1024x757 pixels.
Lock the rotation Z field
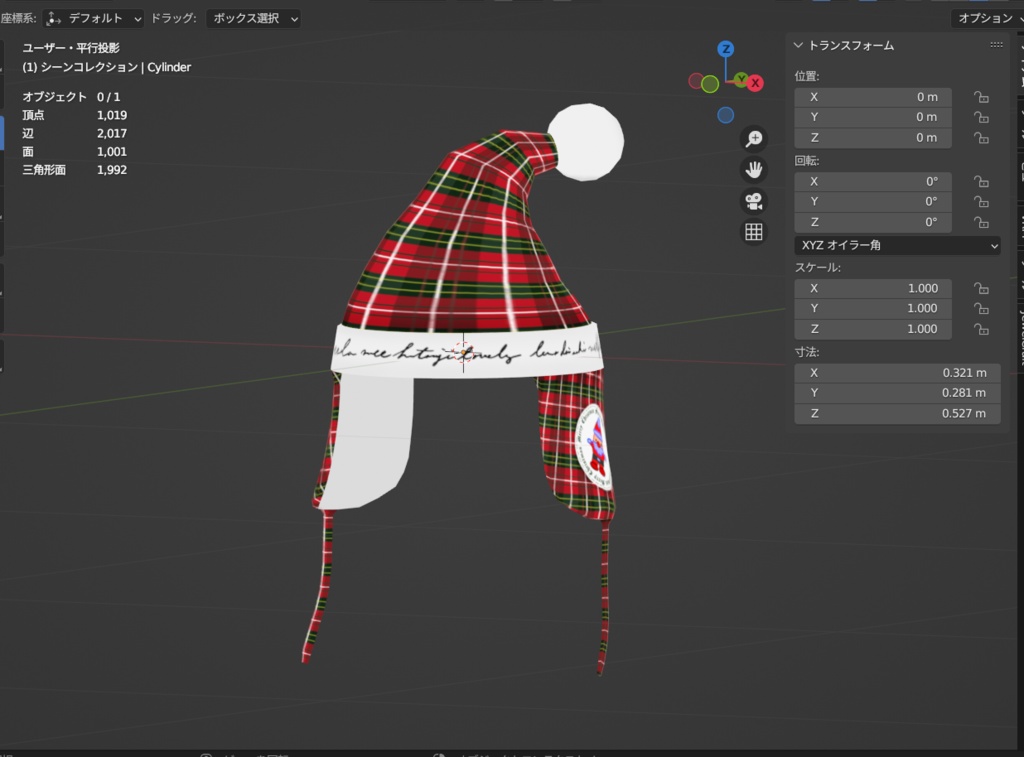point(981,222)
